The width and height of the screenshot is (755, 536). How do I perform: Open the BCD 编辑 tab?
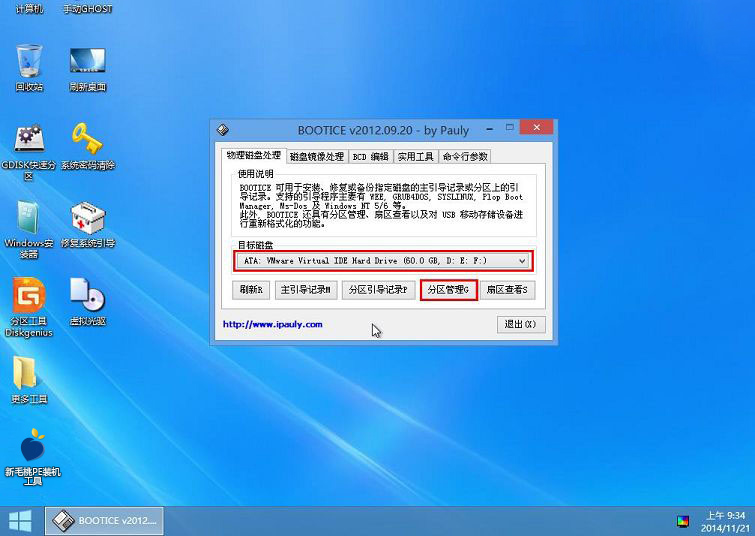370,157
